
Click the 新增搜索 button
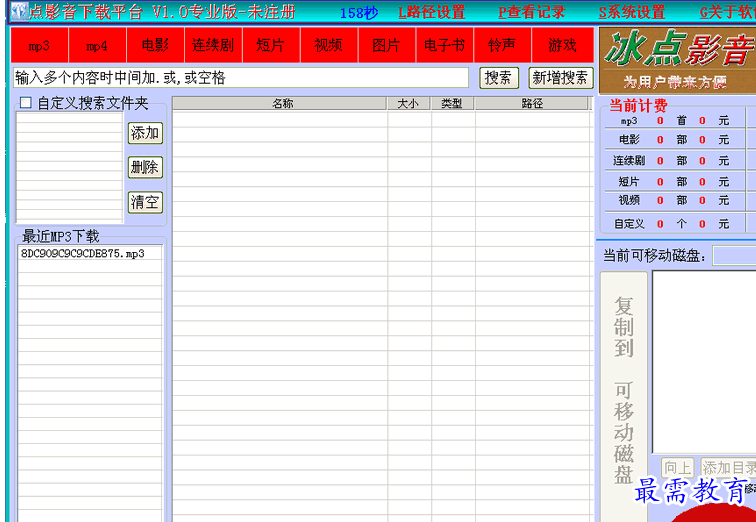560,78
